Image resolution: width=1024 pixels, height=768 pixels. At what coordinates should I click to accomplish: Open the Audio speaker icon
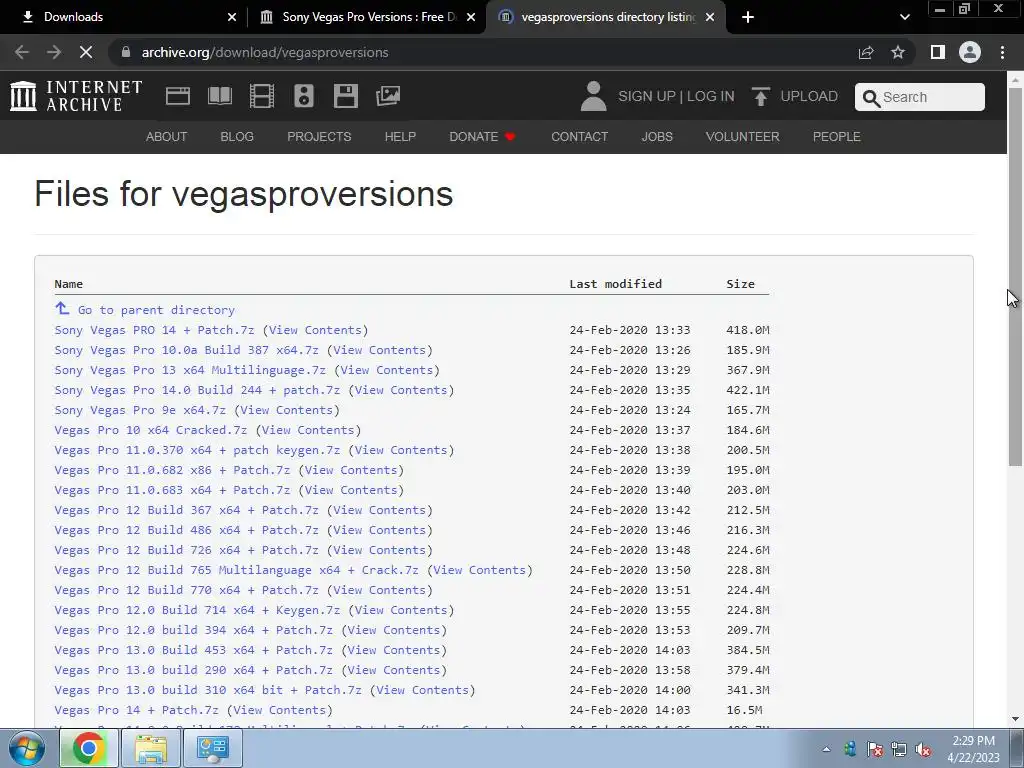(x=304, y=96)
